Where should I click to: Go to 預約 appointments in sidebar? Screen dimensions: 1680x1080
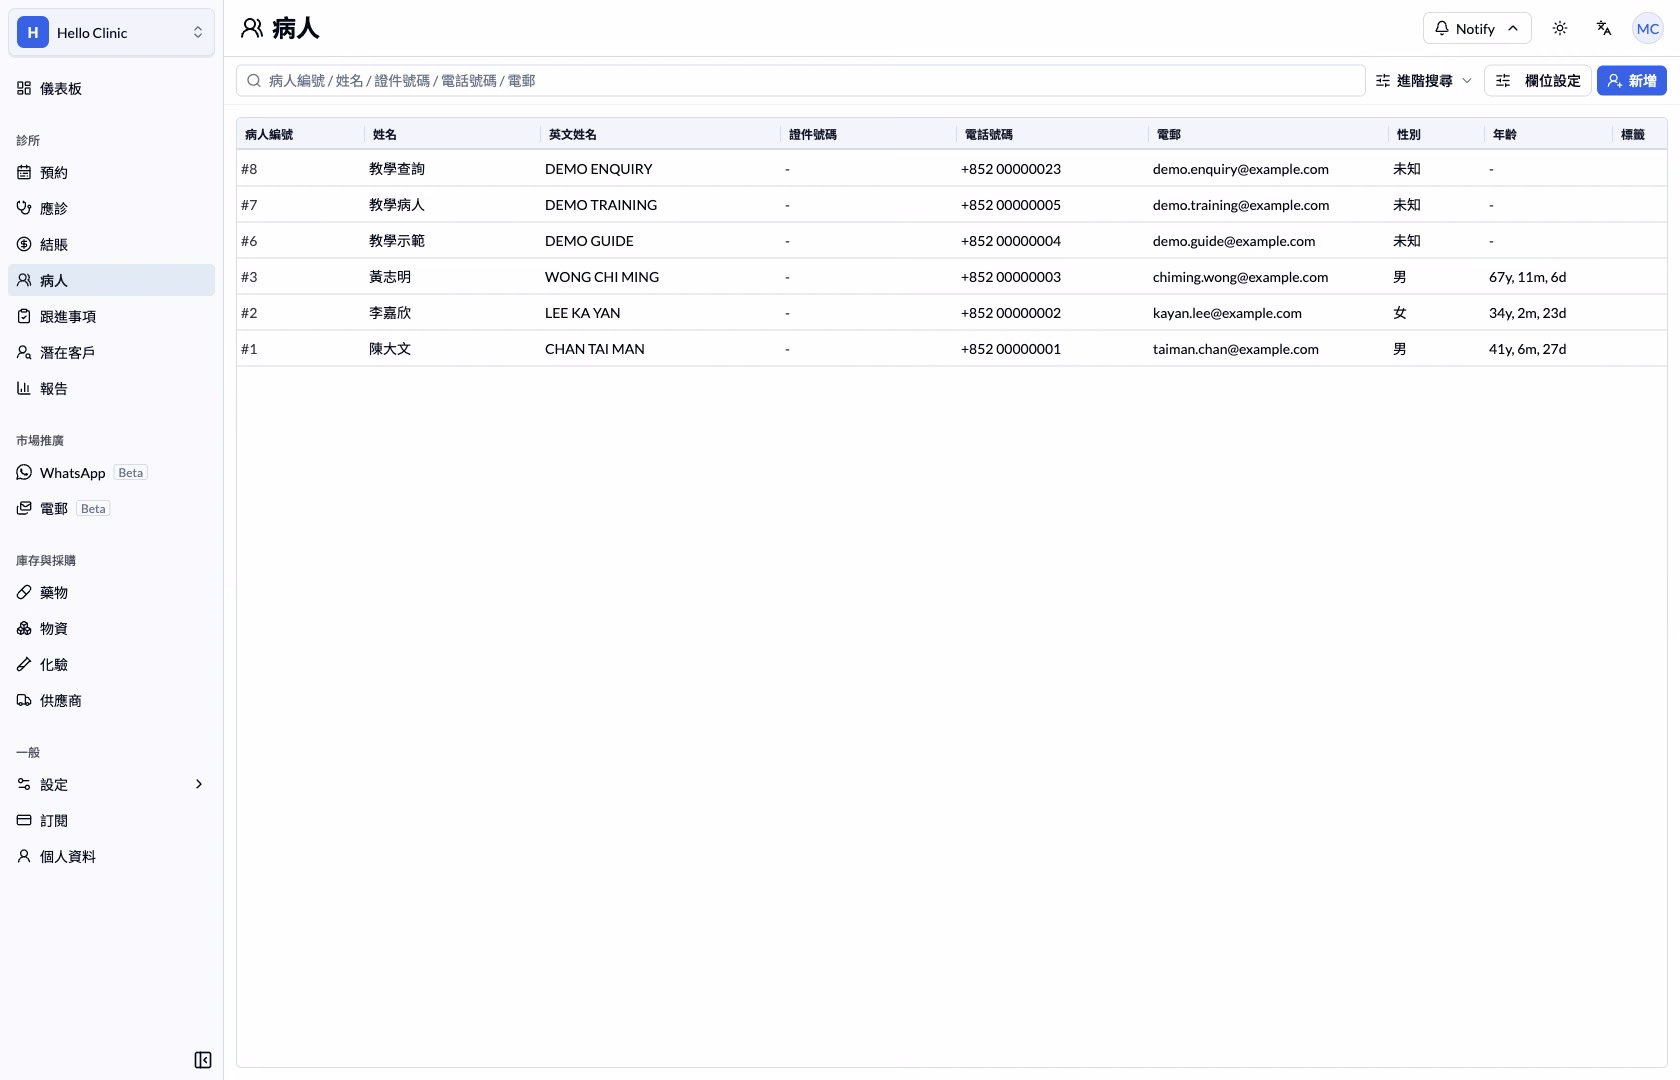[111, 173]
